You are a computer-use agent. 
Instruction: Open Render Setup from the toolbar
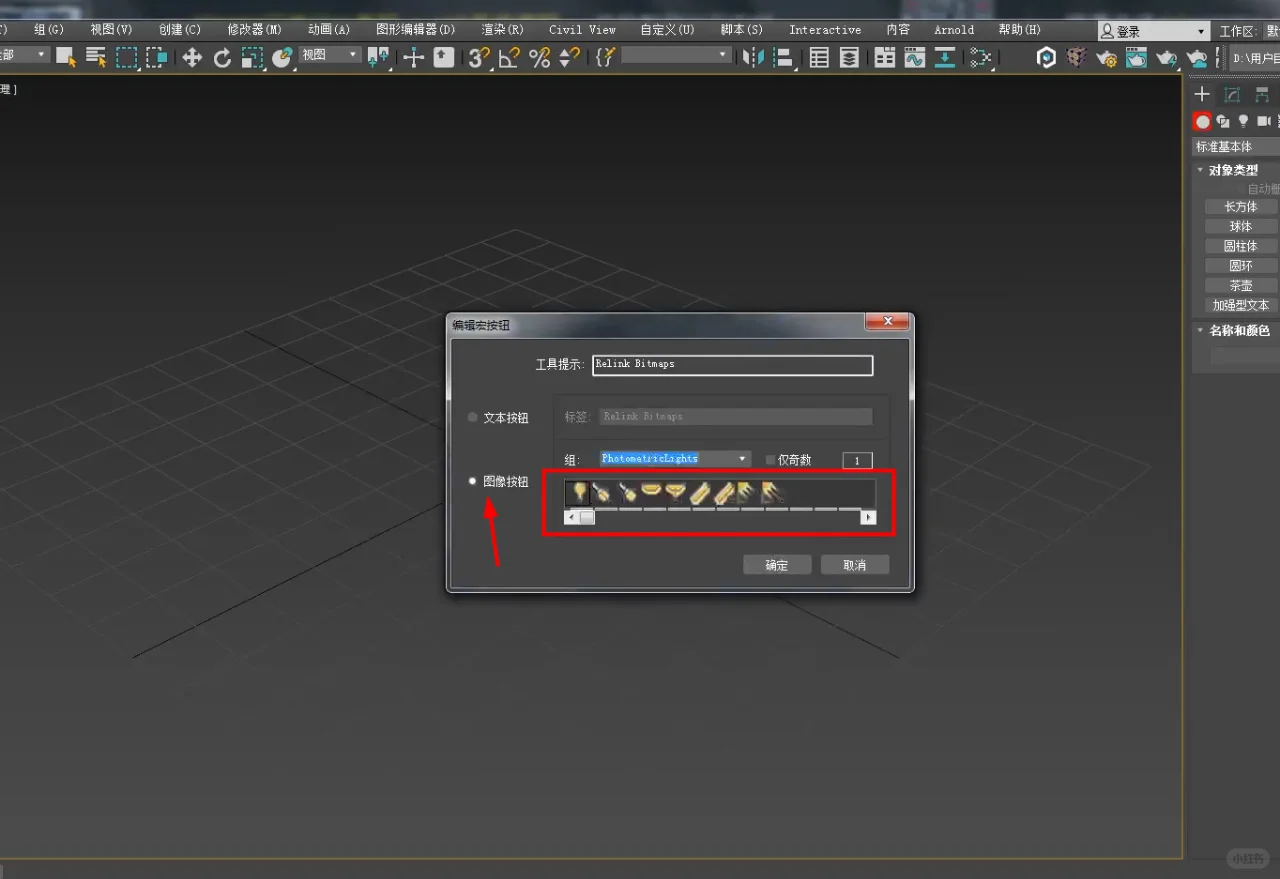tap(1106, 57)
